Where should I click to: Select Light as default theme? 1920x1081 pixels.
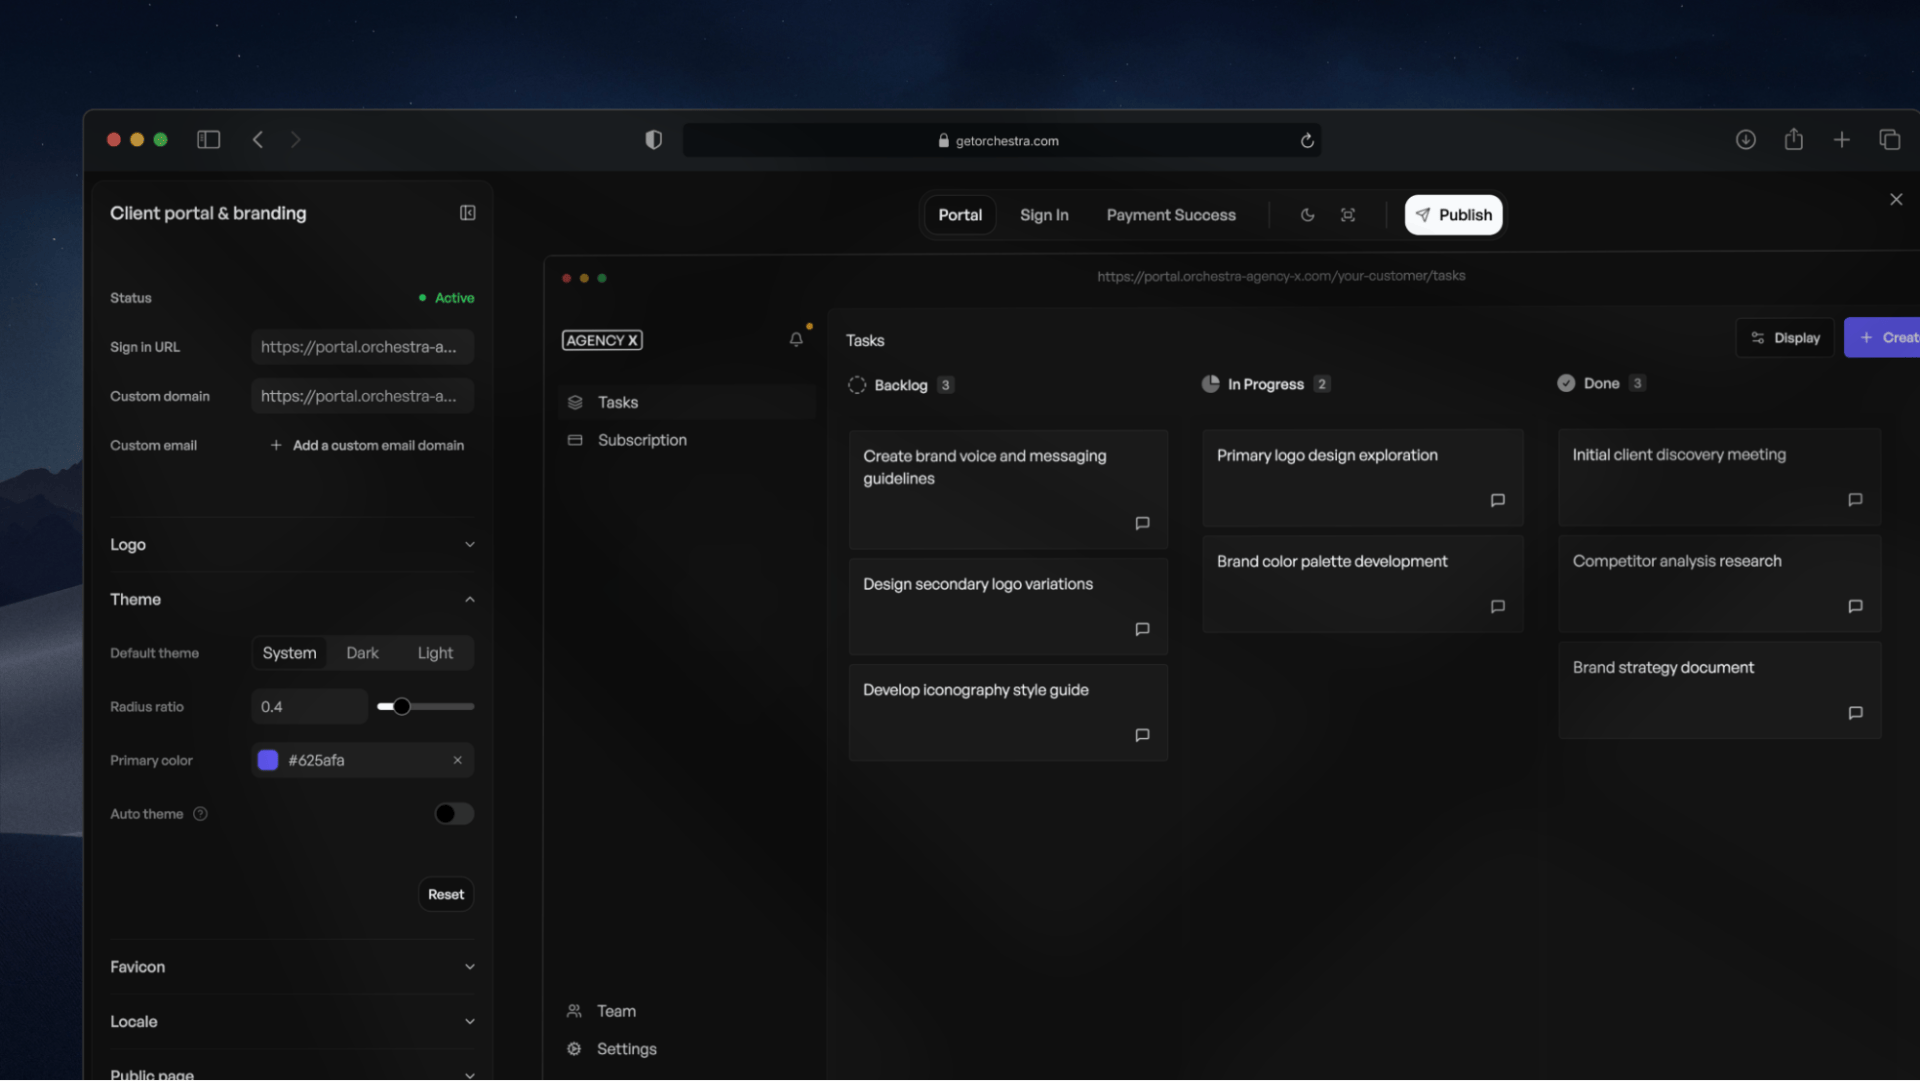435,653
